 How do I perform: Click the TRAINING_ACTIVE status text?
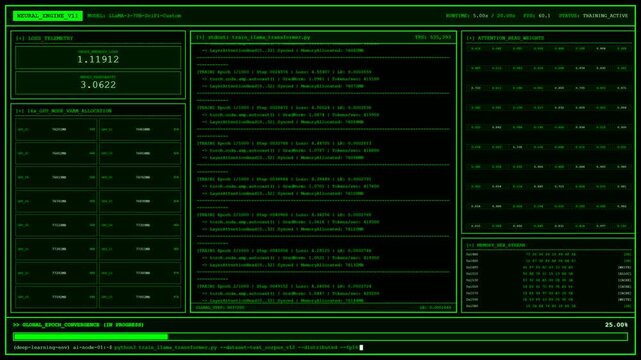pyautogui.click(x=605, y=16)
